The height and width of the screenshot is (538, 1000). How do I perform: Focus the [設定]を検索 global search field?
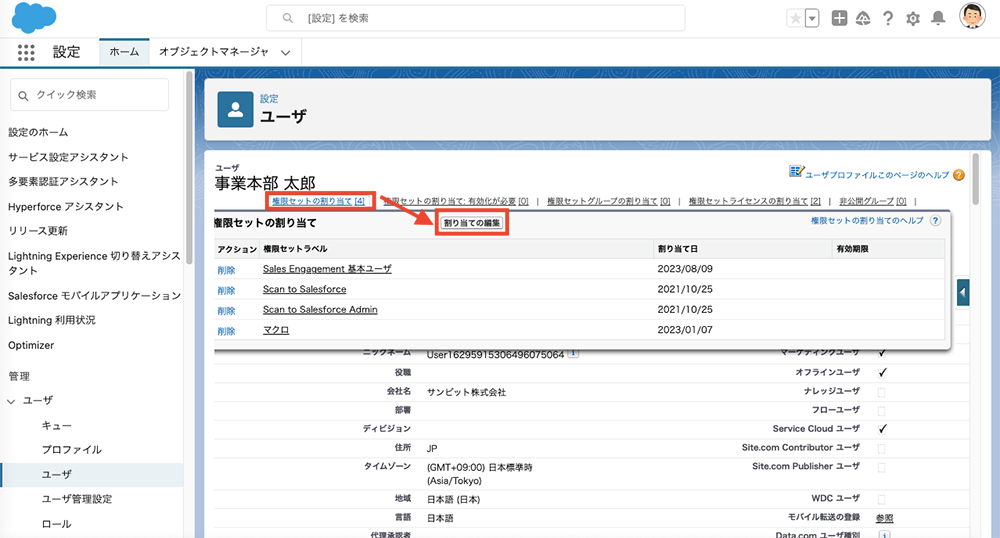tap(476, 18)
